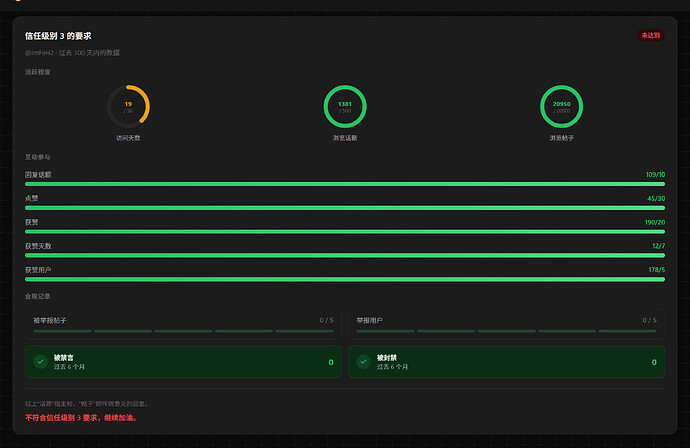Click the 点赞 progress bar
The image size is (690, 448).
(345, 208)
